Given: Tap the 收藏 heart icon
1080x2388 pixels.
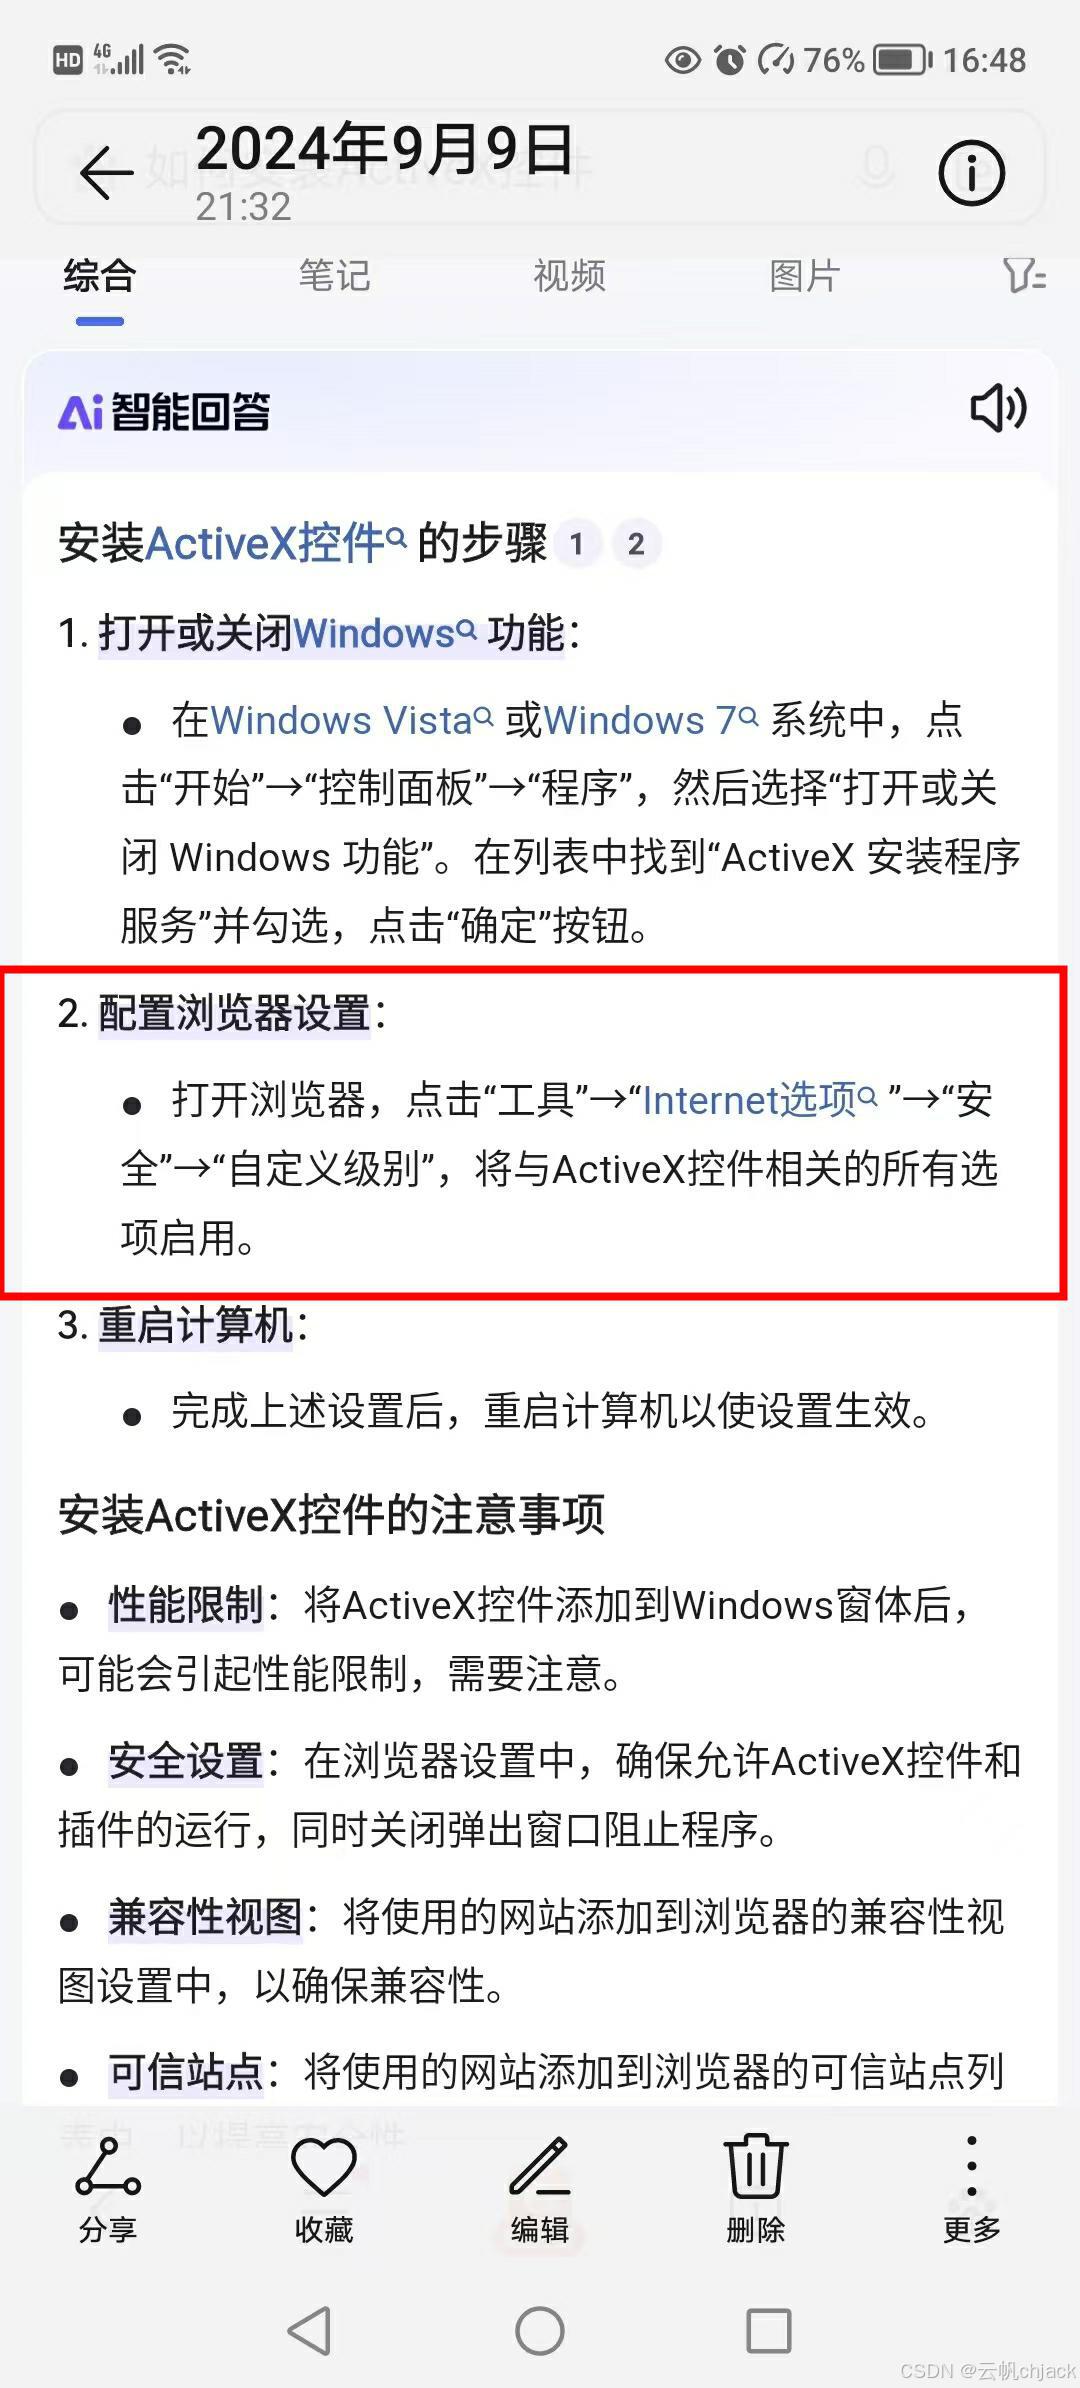Looking at the screenshot, I should [323, 2190].
